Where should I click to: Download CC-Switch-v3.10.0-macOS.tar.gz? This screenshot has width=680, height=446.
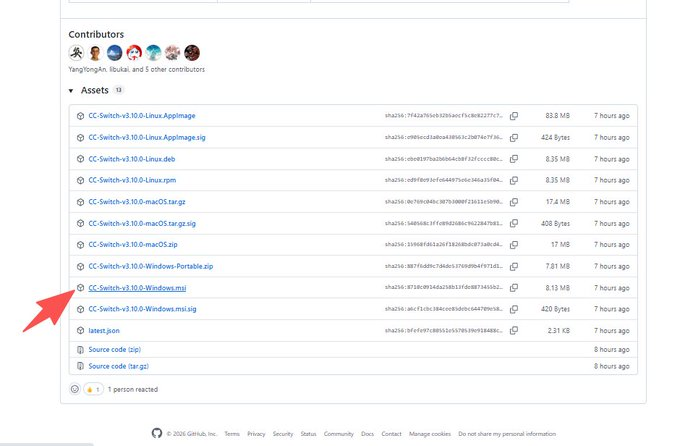(136, 202)
